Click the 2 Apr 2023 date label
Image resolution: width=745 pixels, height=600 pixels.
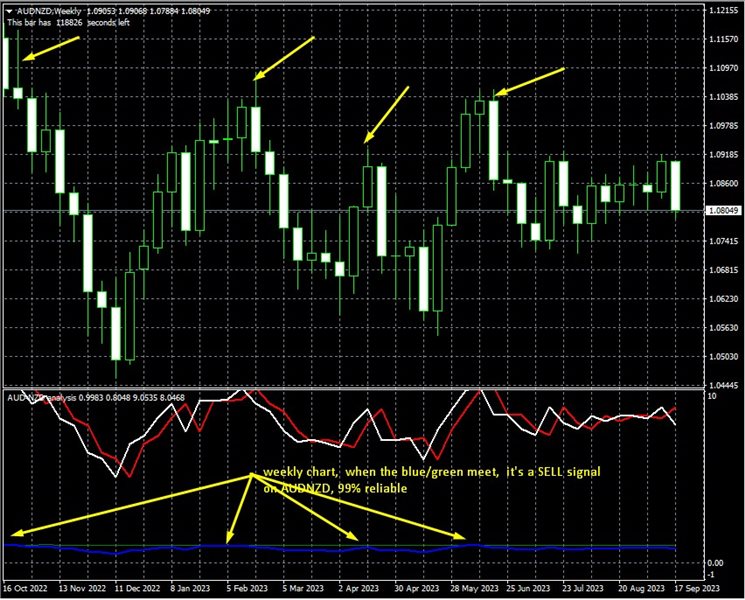[358, 588]
